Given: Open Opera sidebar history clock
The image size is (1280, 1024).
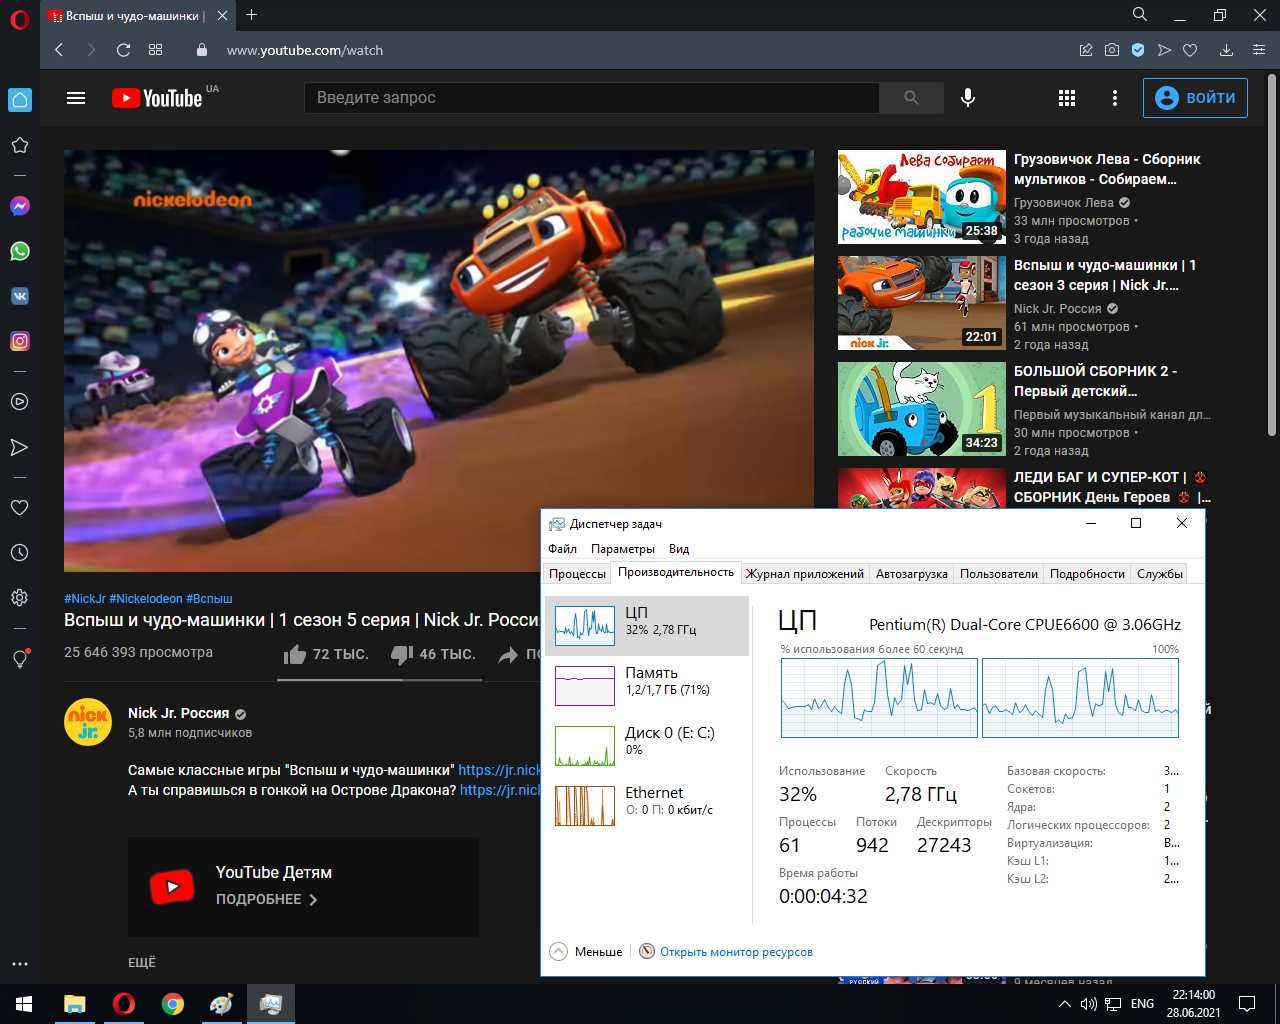Looking at the screenshot, I should pos(19,552).
